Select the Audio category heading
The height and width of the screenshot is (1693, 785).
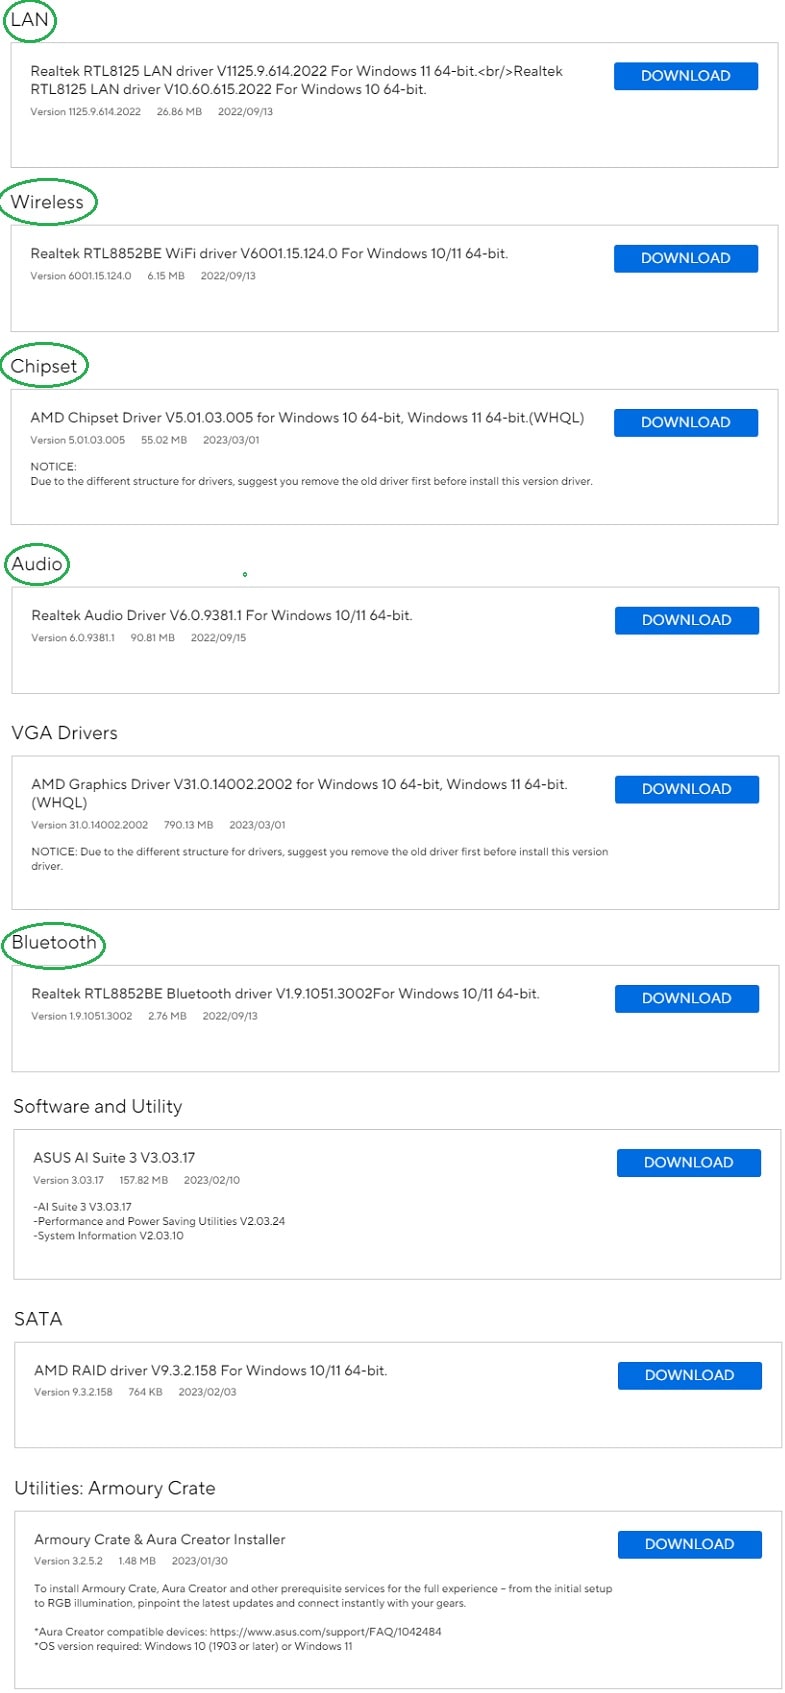tap(37, 564)
